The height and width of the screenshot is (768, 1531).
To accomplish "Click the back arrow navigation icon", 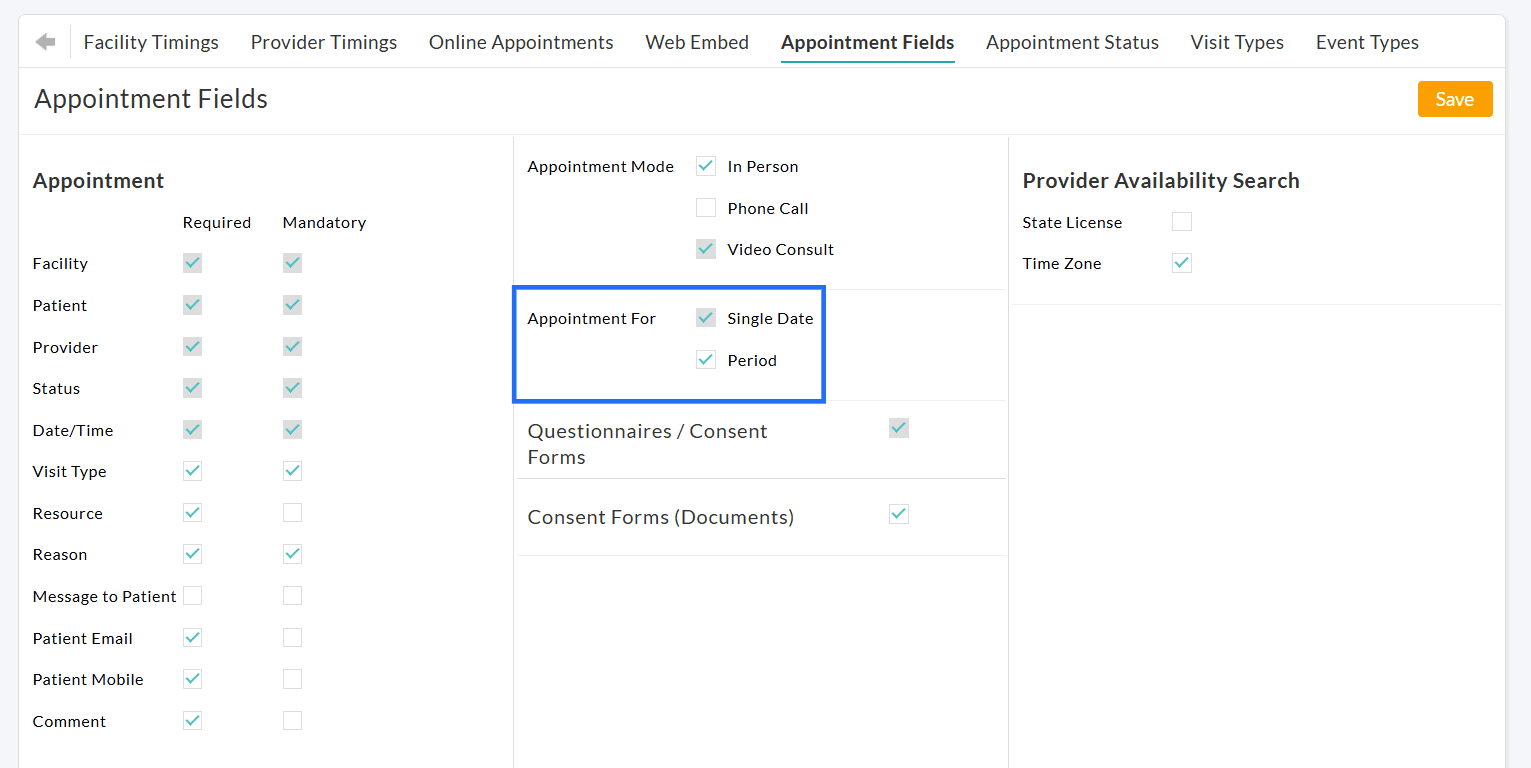I will [45, 41].
